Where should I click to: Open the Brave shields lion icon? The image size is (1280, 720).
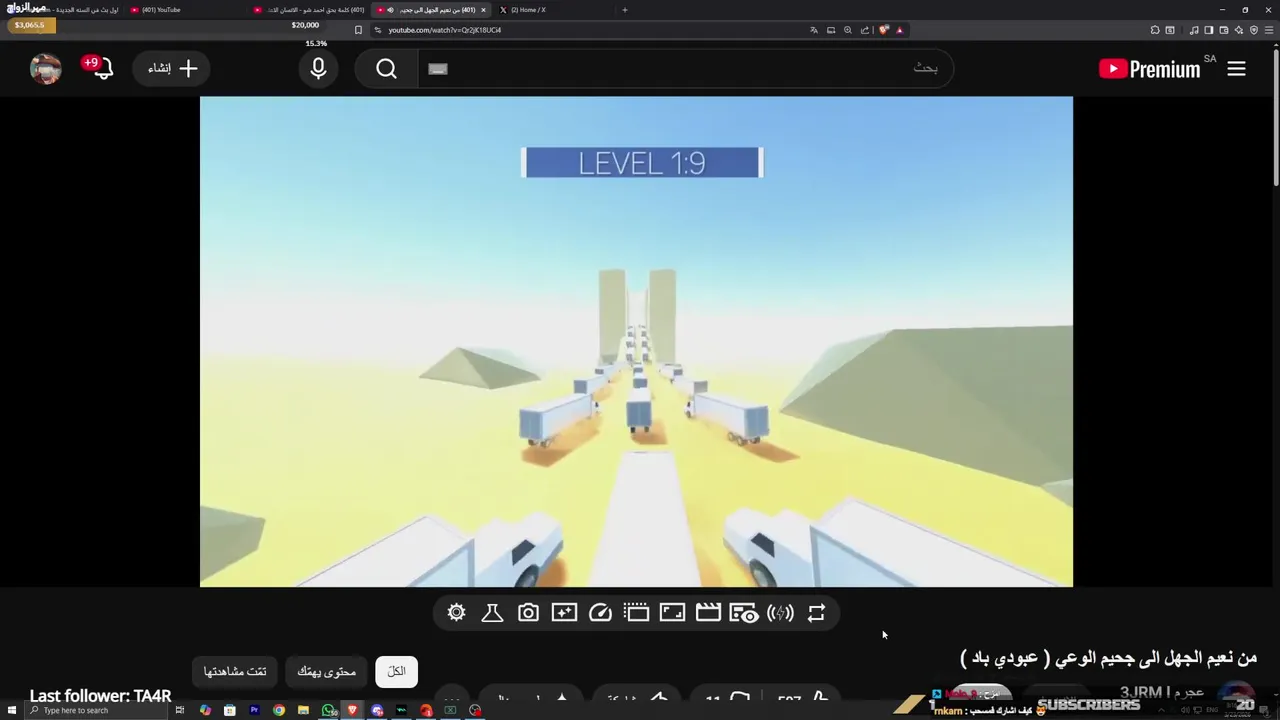click(x=884, y=30)
